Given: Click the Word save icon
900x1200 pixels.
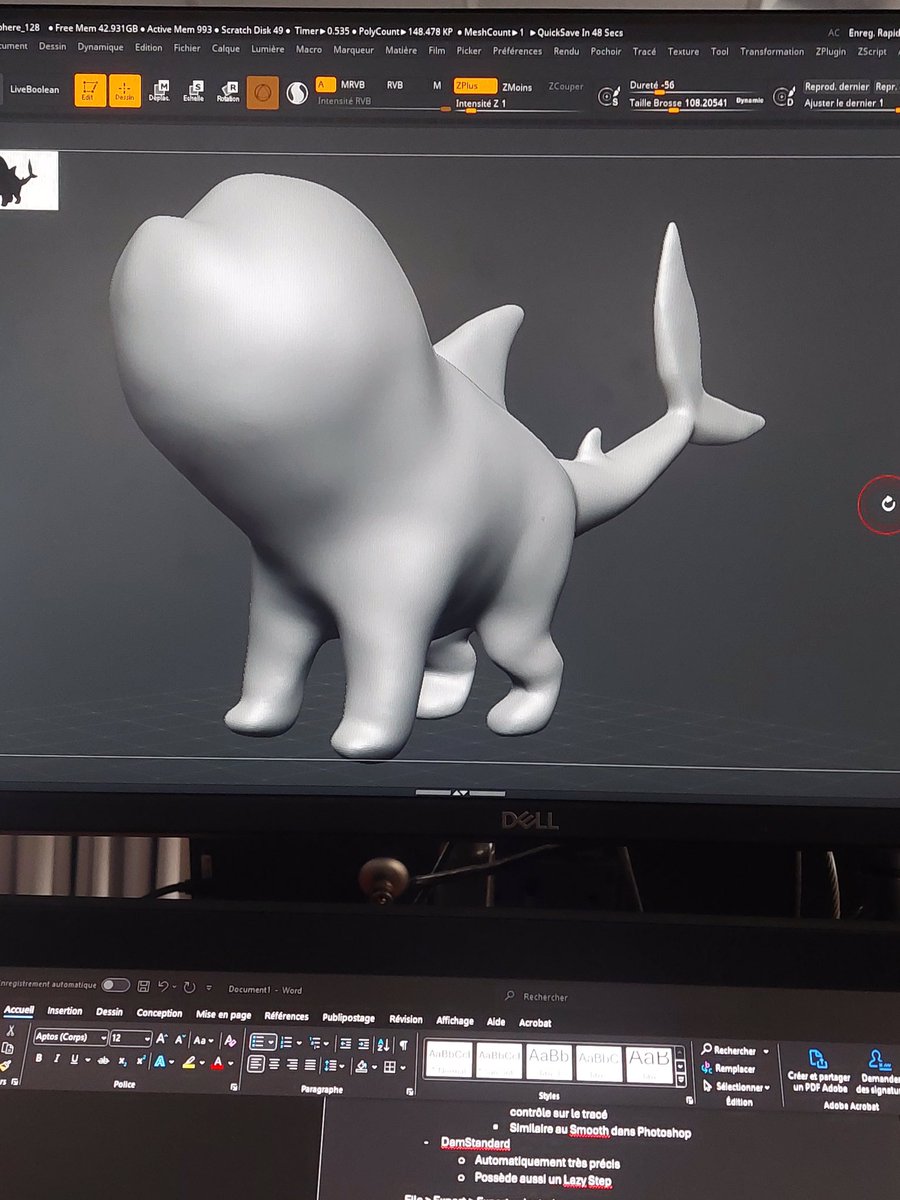Looking at the screenshot, I should [x=144, y=987].
